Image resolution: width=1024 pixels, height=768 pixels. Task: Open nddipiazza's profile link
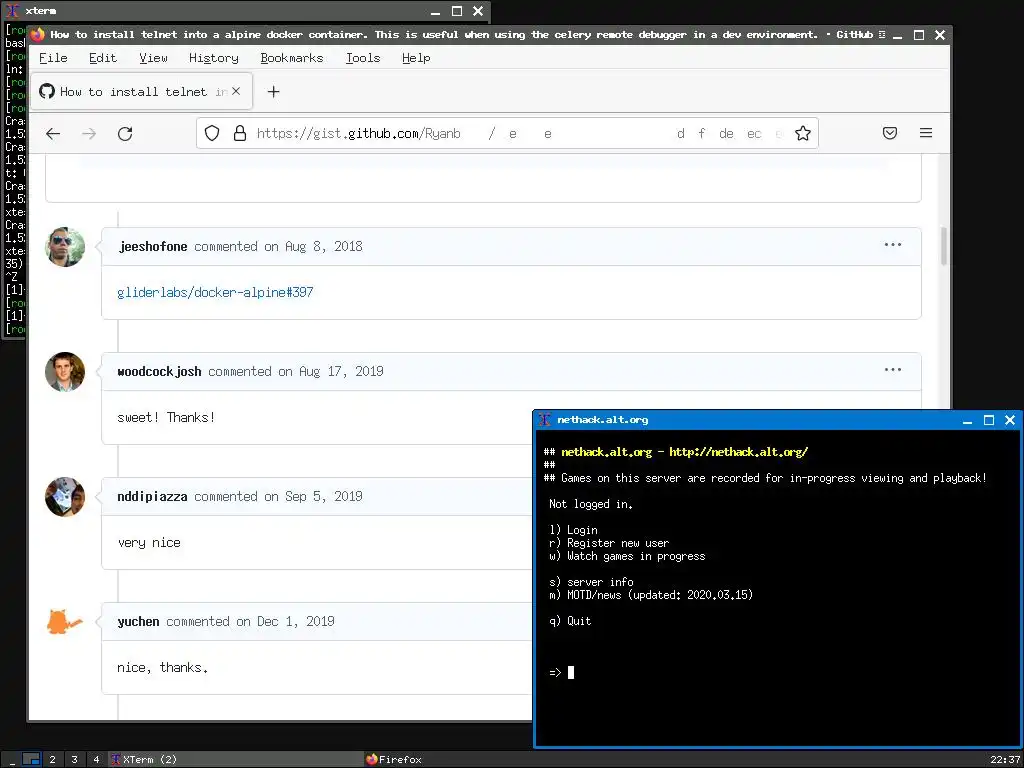(x=152, y=497)
